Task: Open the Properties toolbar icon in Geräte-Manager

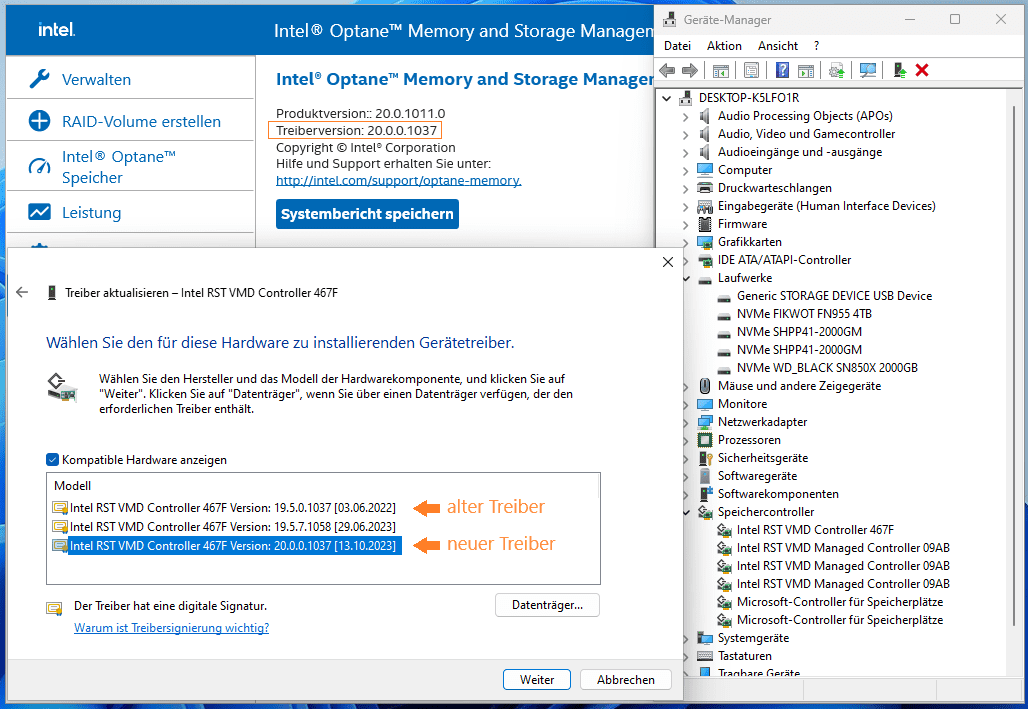Action: click(751, 70)
